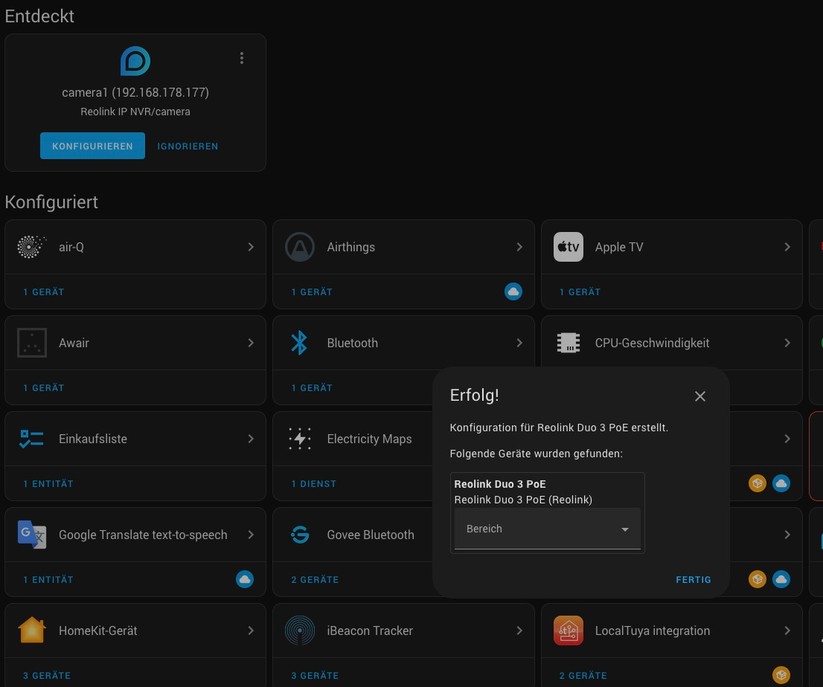The height and width of the screenshot is (687, 823).
Task: Click the Apple TV icon
Action: coord(568,246)
